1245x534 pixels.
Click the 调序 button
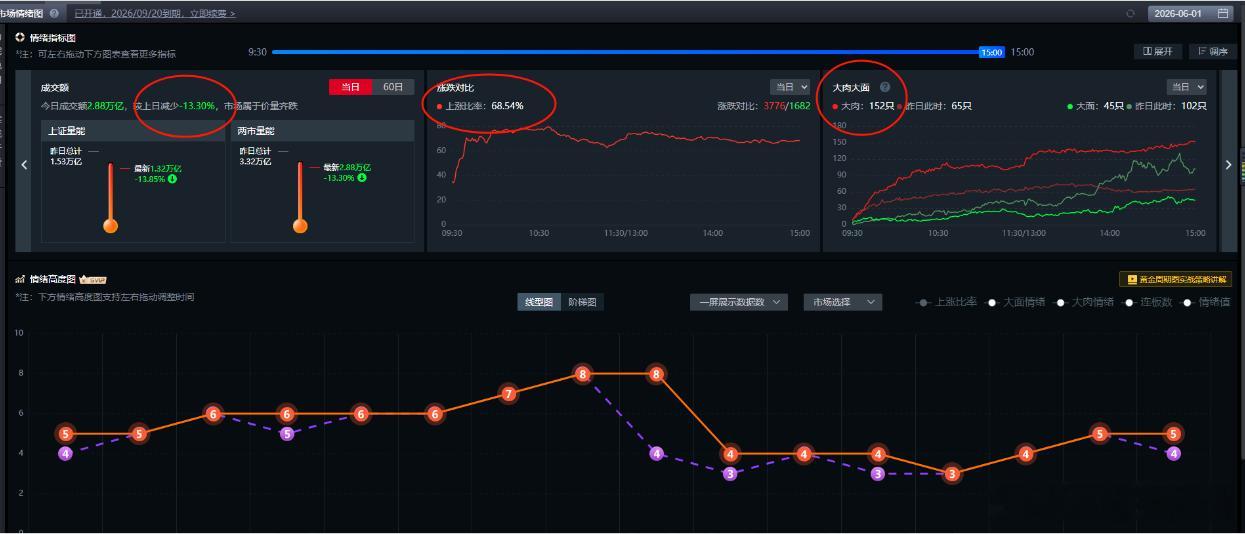tap(1212, 51)
